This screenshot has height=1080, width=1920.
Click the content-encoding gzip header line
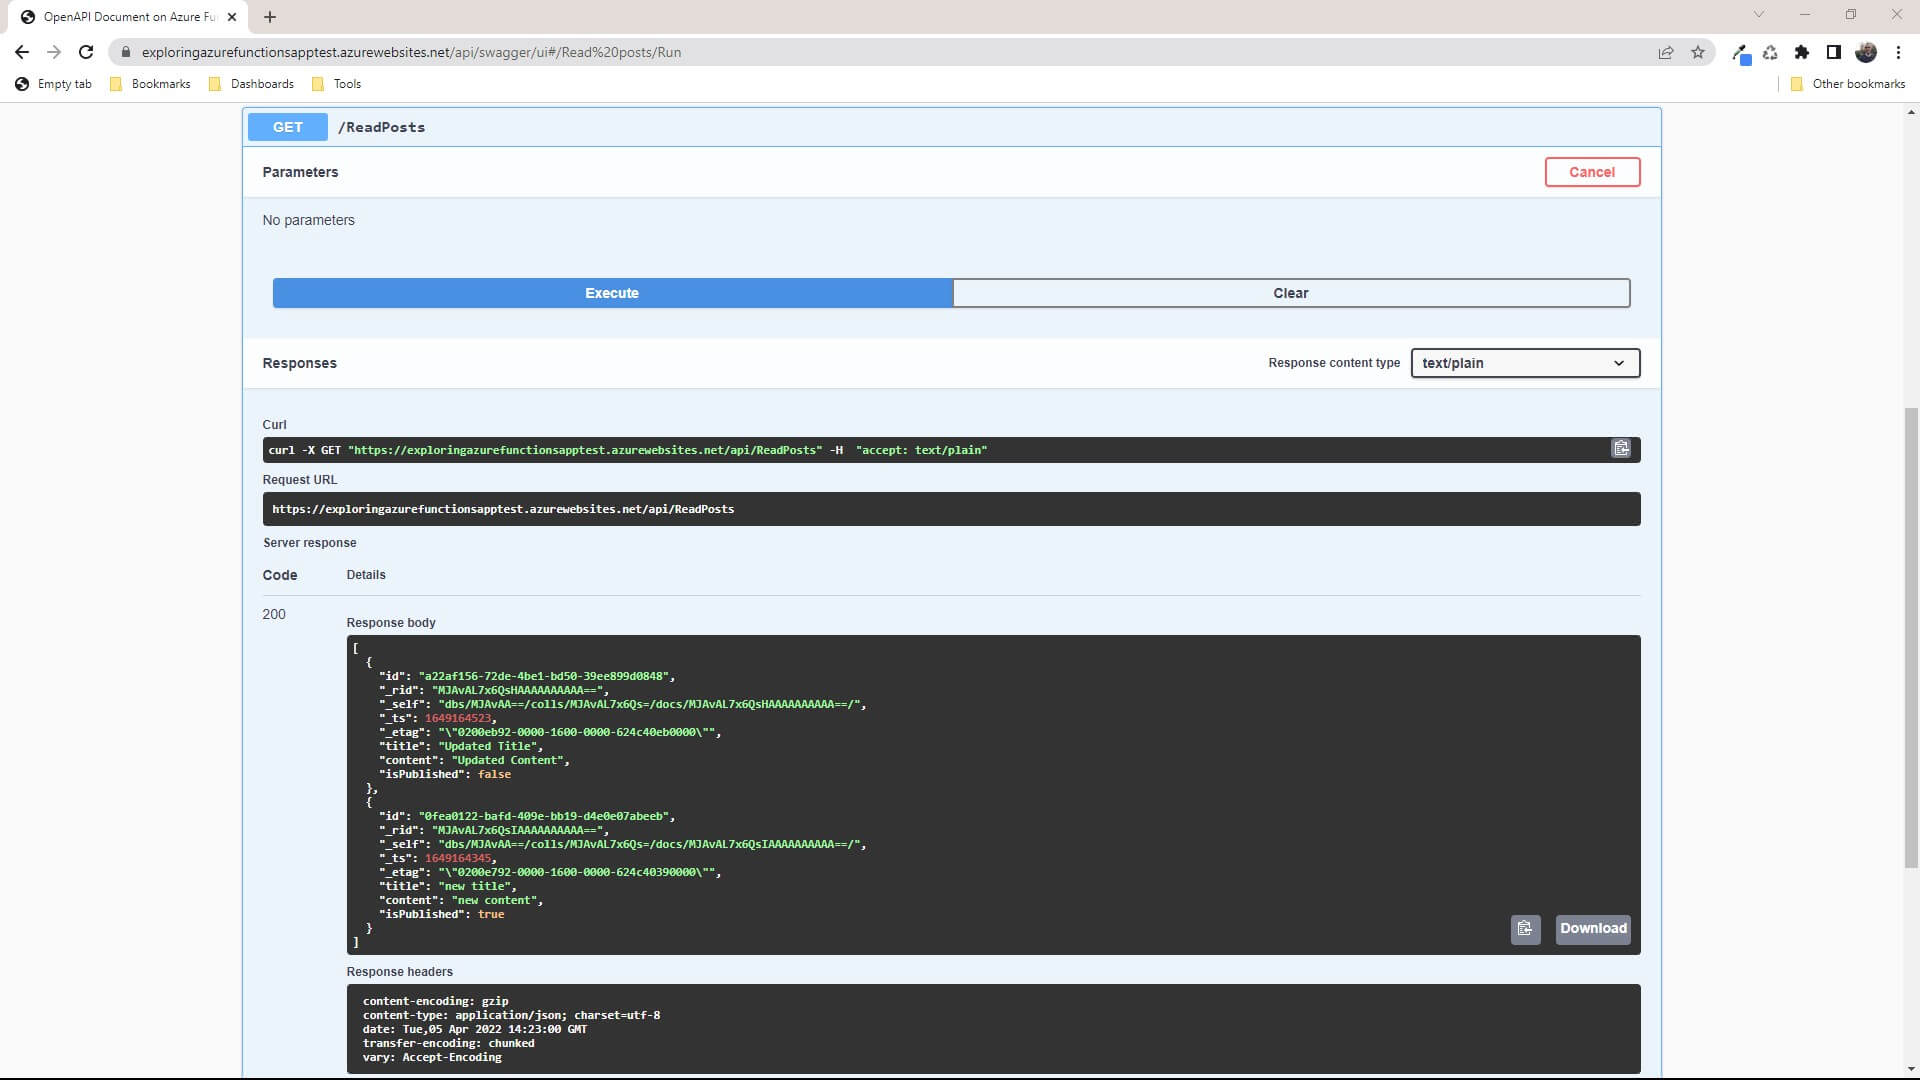tap(435, 1001)
